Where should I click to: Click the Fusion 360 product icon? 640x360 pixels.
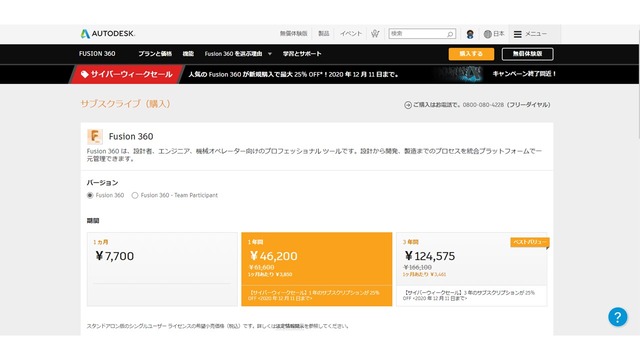click(95, 136)
